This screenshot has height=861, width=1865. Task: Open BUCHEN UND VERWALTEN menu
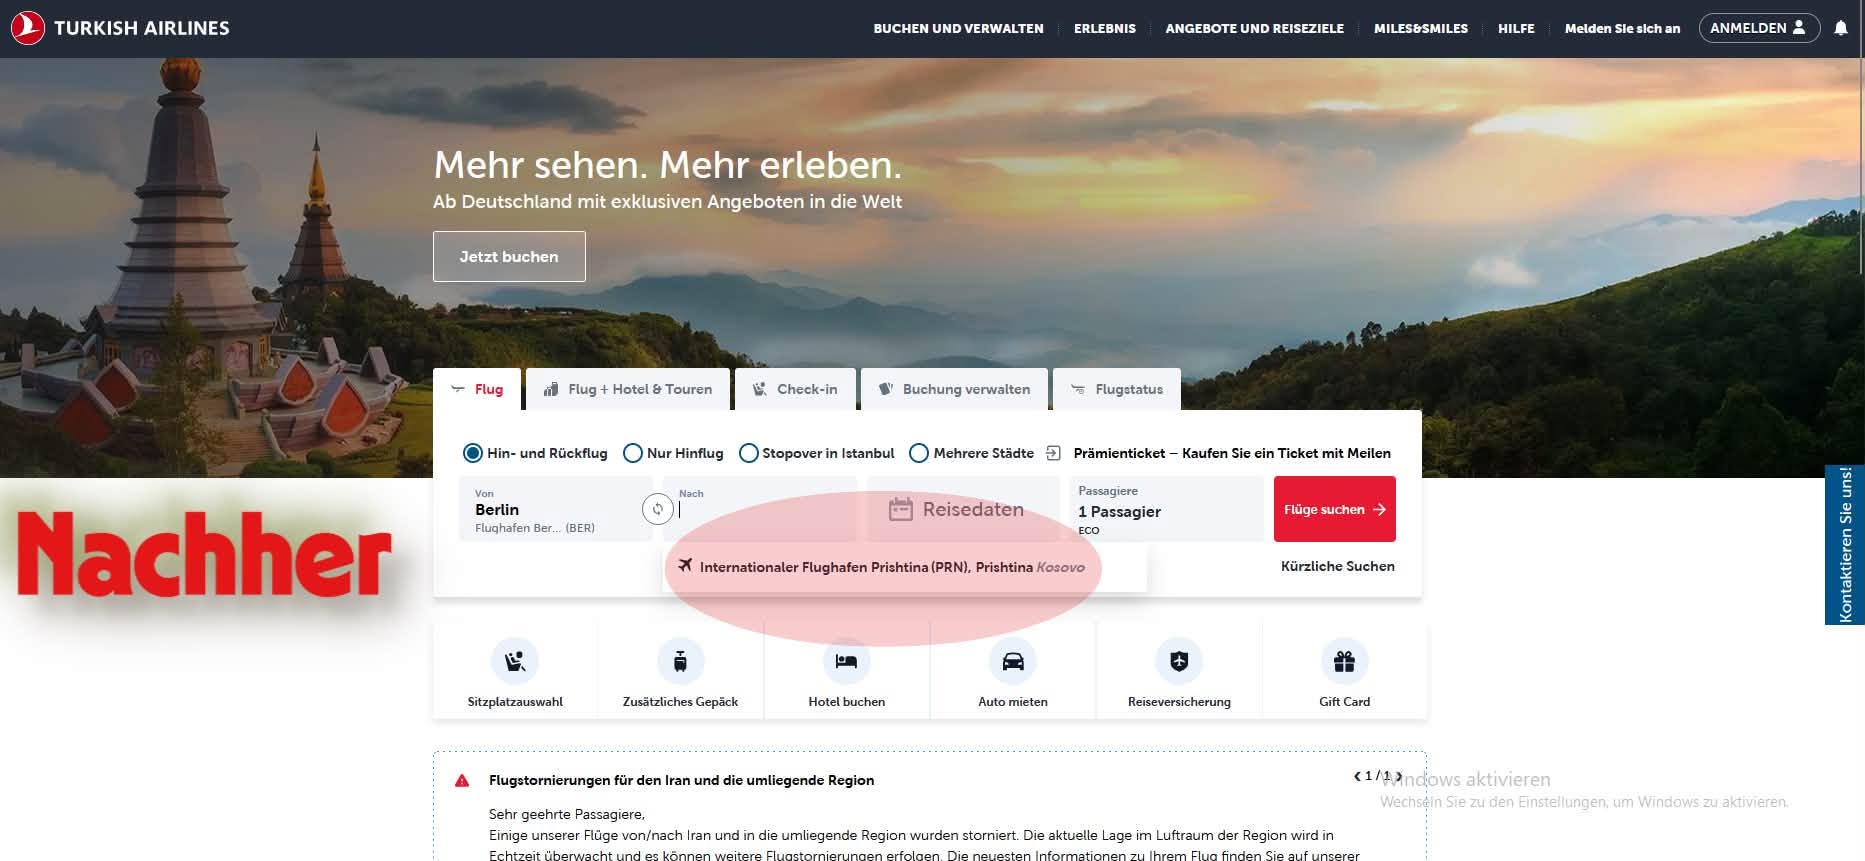tap(958, 28)
